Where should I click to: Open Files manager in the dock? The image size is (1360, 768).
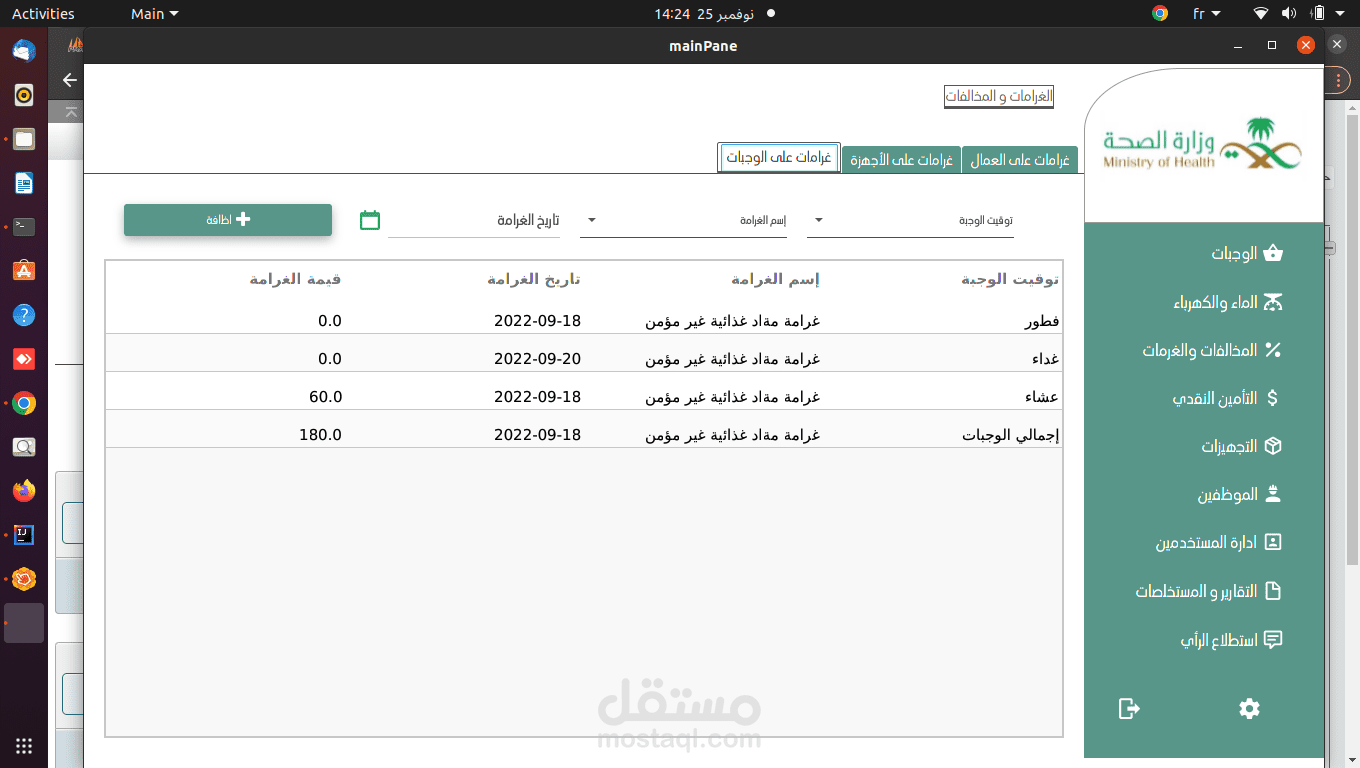point(24,139)
